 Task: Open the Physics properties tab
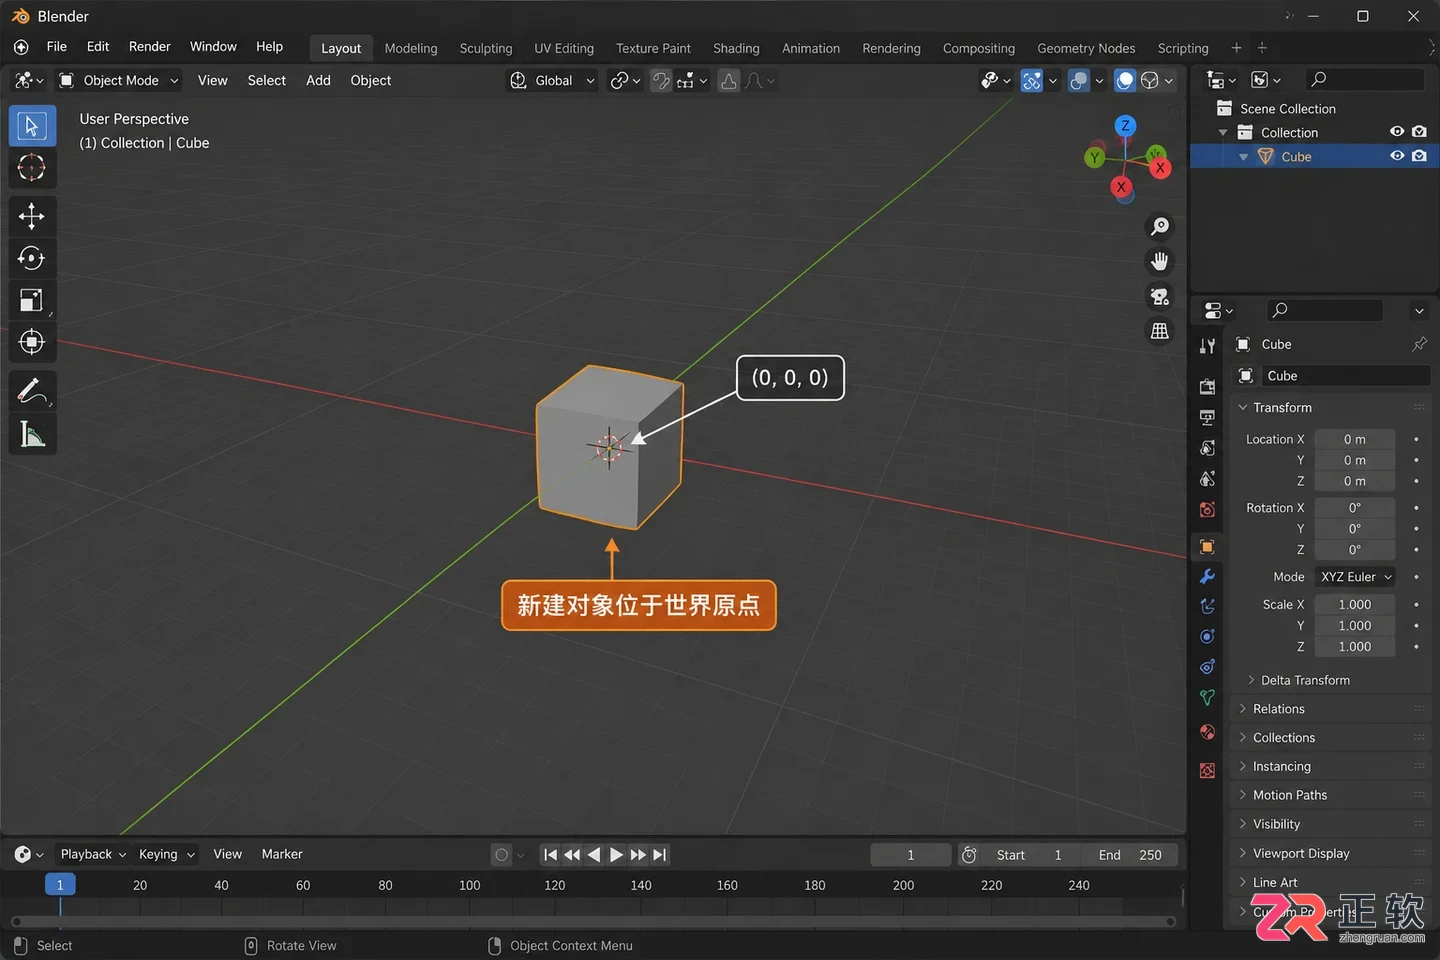pyautogui.click(x=1208, y=637)
